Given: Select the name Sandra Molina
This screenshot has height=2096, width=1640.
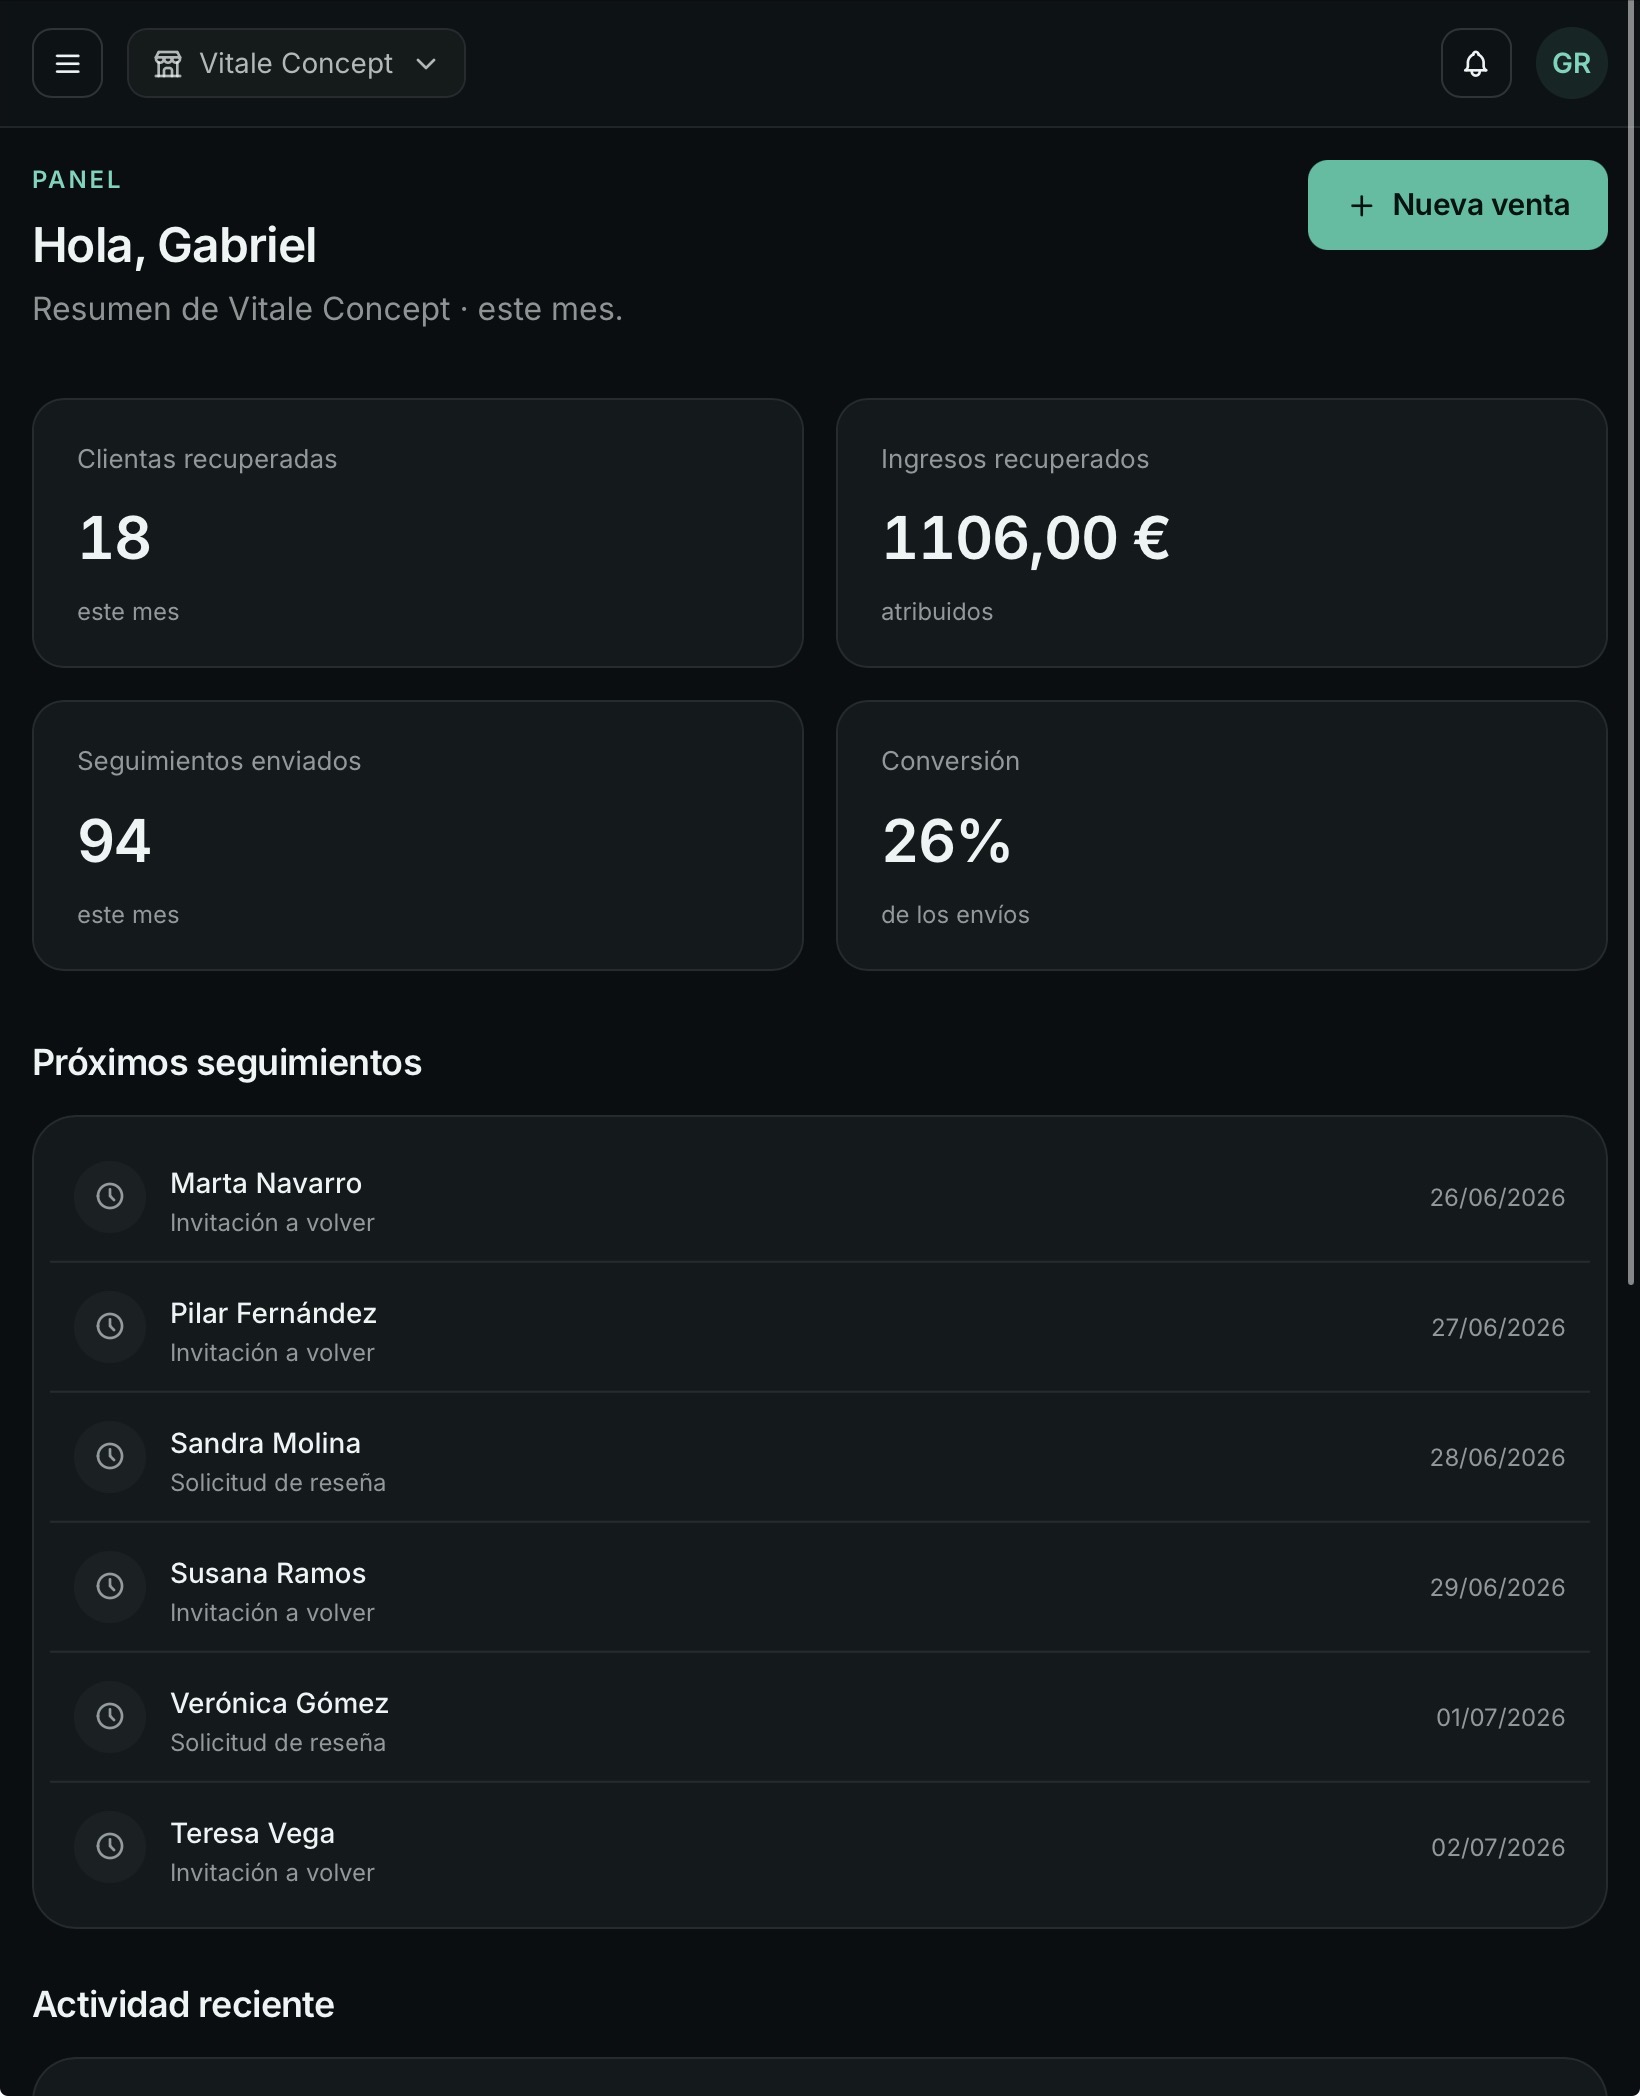Looking at the screenshot, I should (x=265, y=1443).
